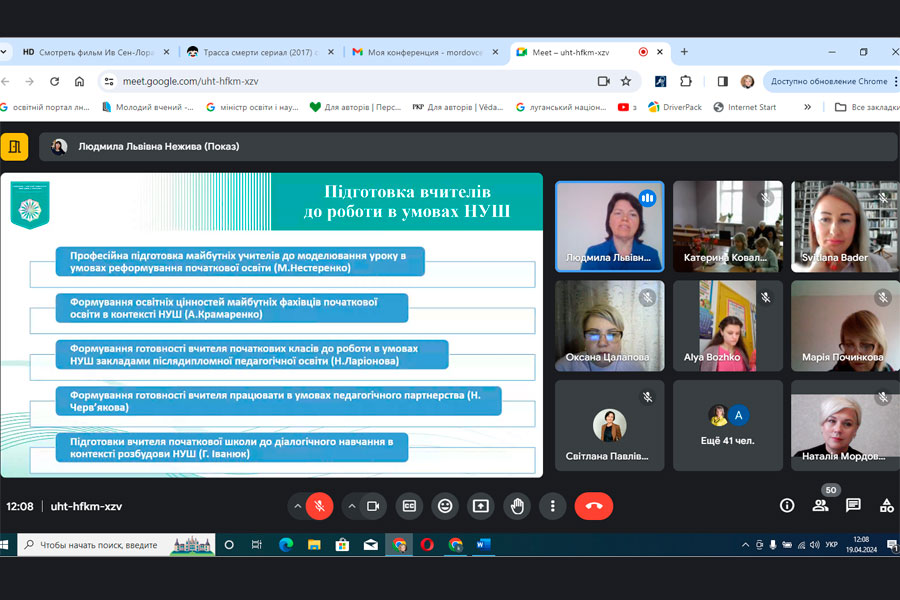Open the in-call chat panel
900x600 pixels.
853,506
